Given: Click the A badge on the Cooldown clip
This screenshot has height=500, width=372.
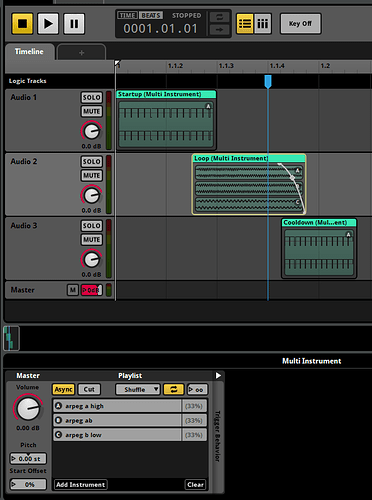Looking at the screenshot, I should [x=349, y=235].
